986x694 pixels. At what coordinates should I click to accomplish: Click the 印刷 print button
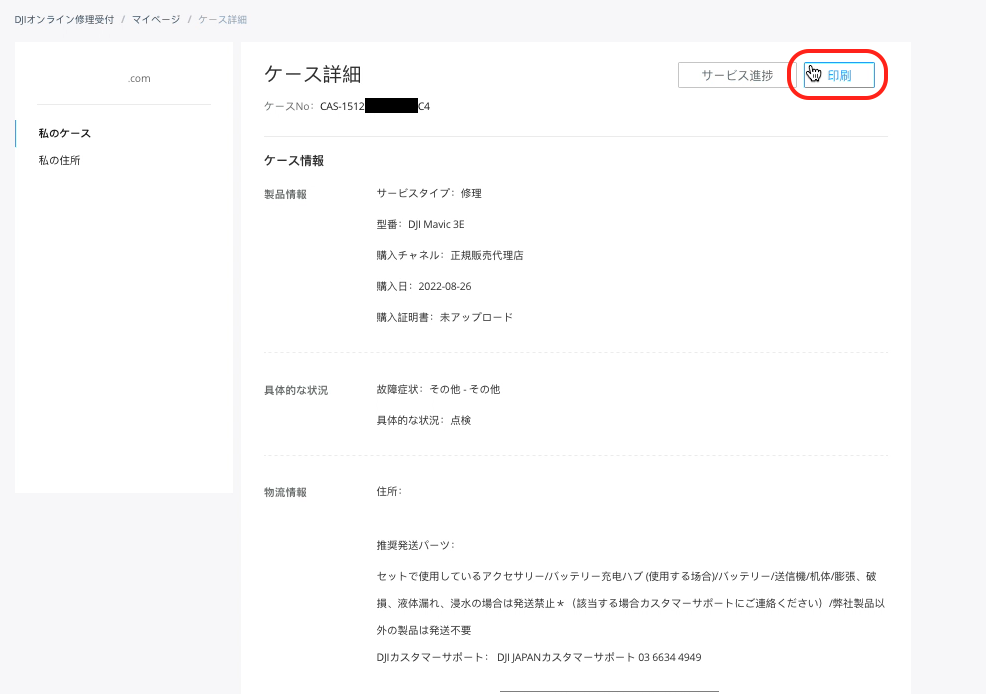click(839, 76)
